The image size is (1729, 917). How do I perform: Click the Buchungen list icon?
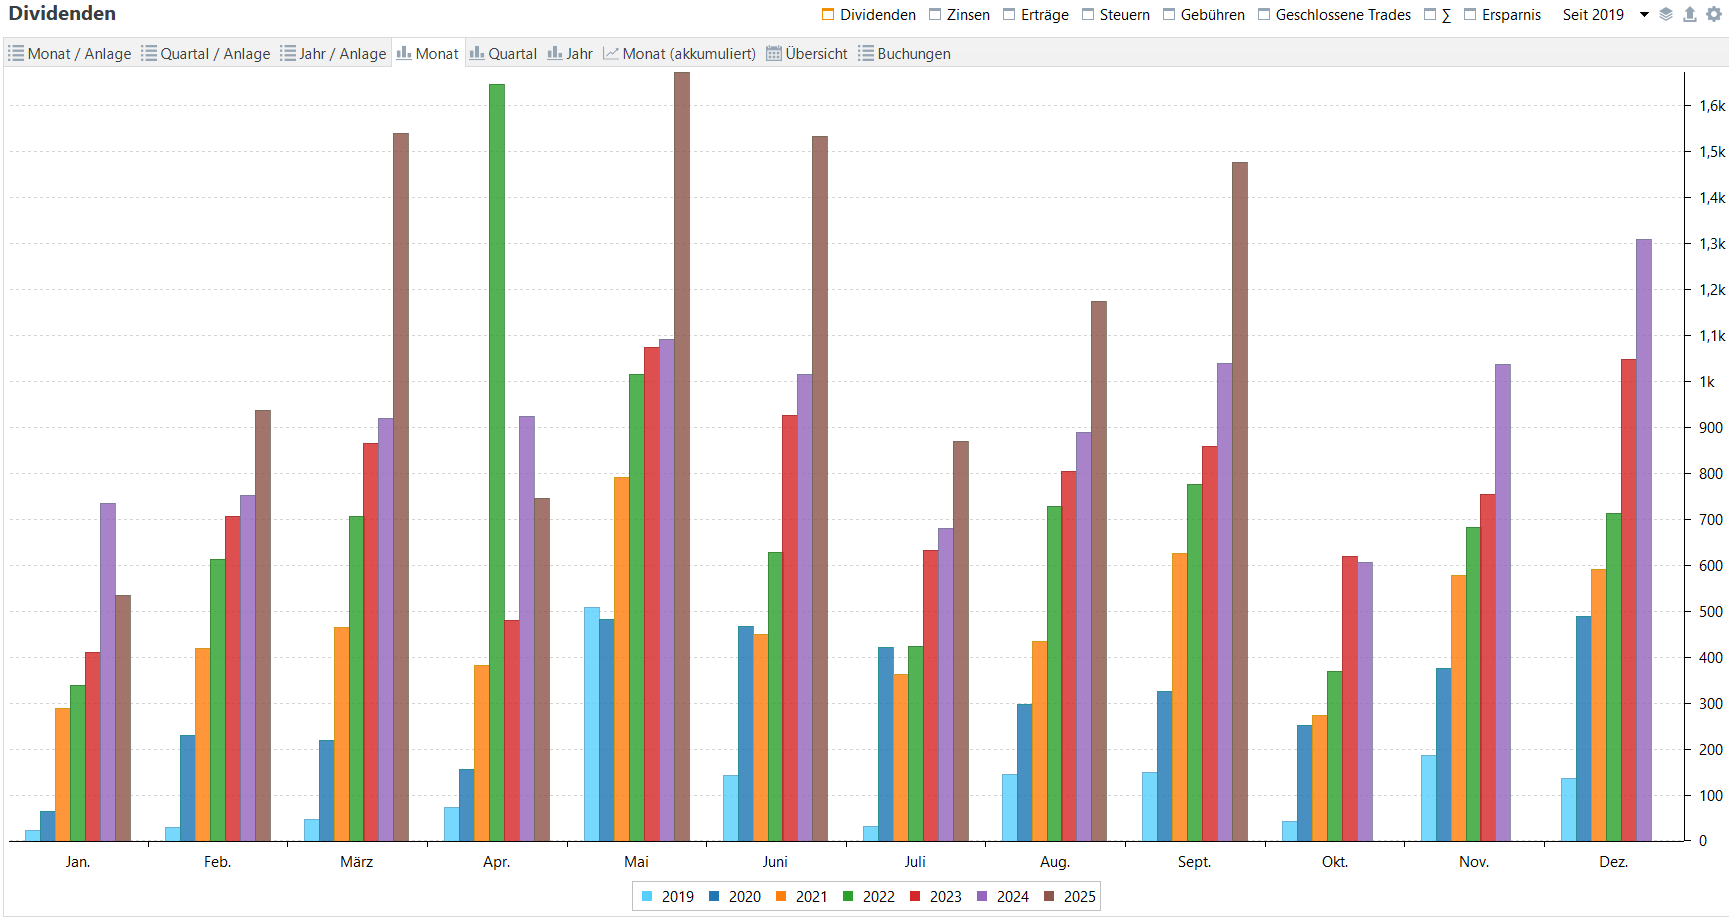coord(866,54)
